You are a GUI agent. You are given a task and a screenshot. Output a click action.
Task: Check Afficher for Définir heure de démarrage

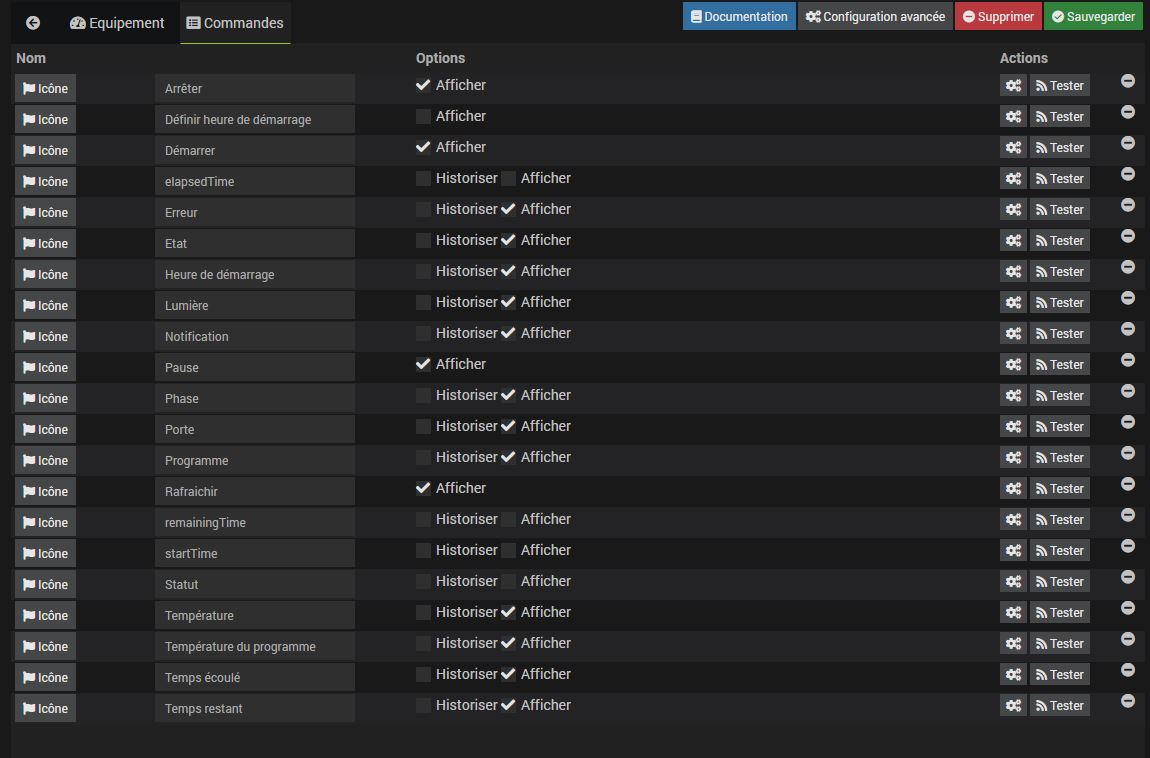point(423,116)
